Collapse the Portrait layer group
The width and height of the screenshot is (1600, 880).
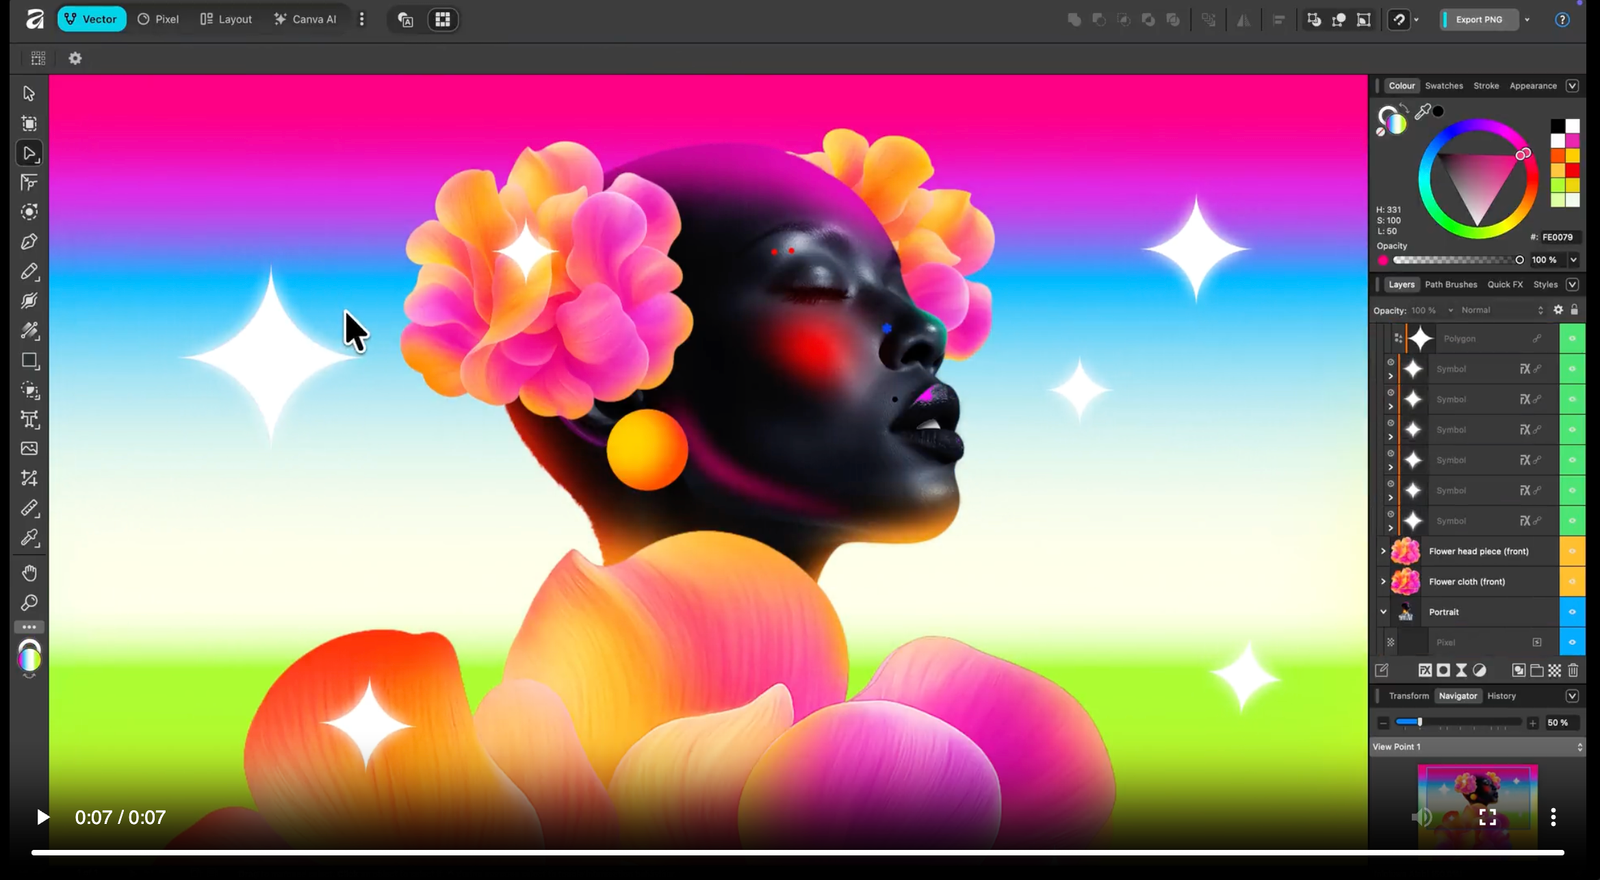1383,612
